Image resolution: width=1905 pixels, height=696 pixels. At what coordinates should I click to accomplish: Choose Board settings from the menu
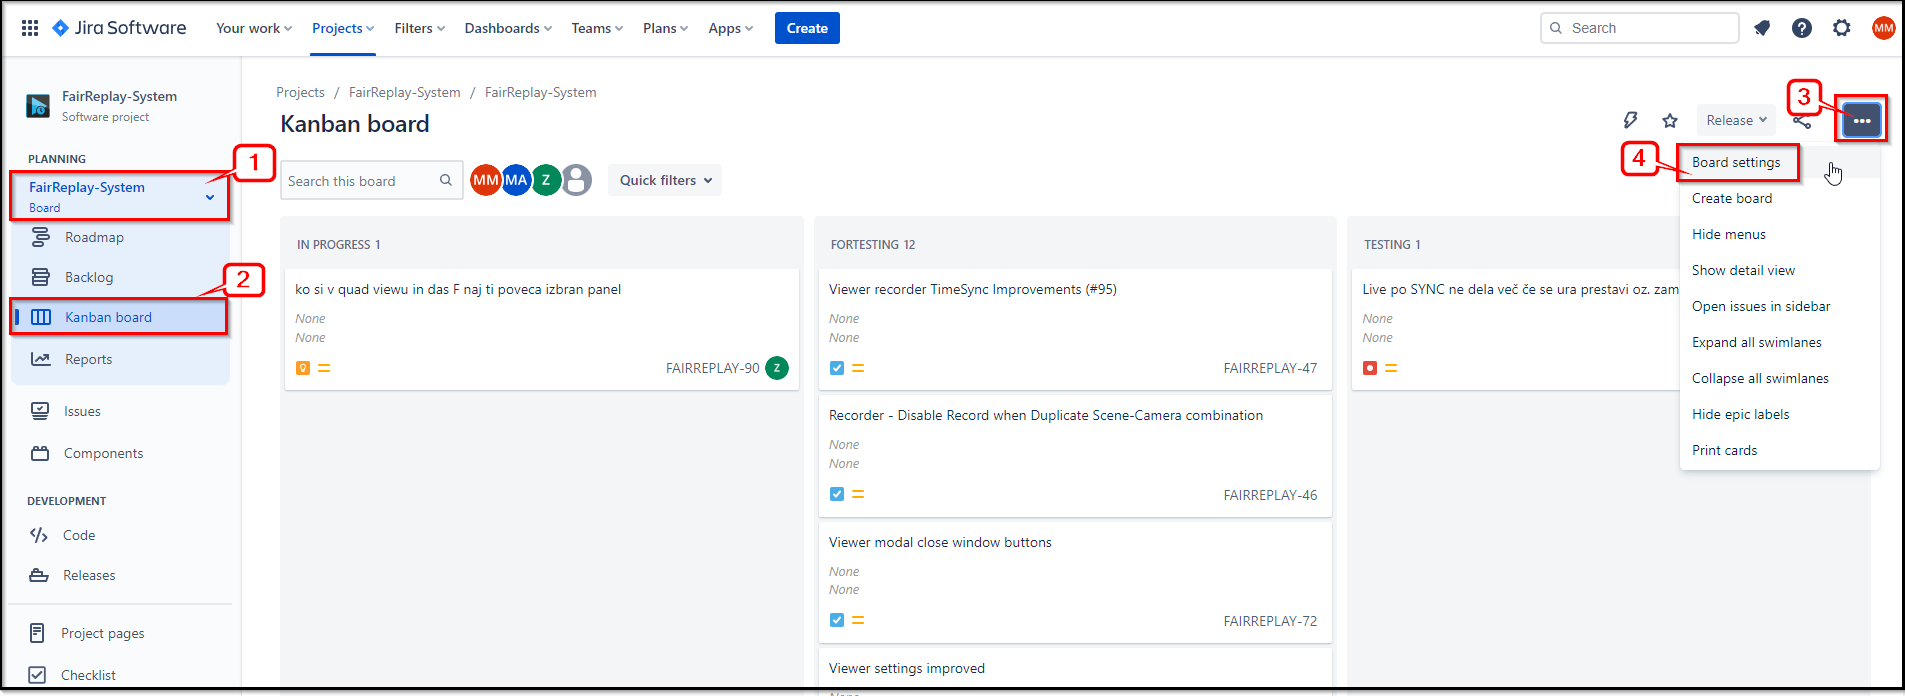point(1780,162)
